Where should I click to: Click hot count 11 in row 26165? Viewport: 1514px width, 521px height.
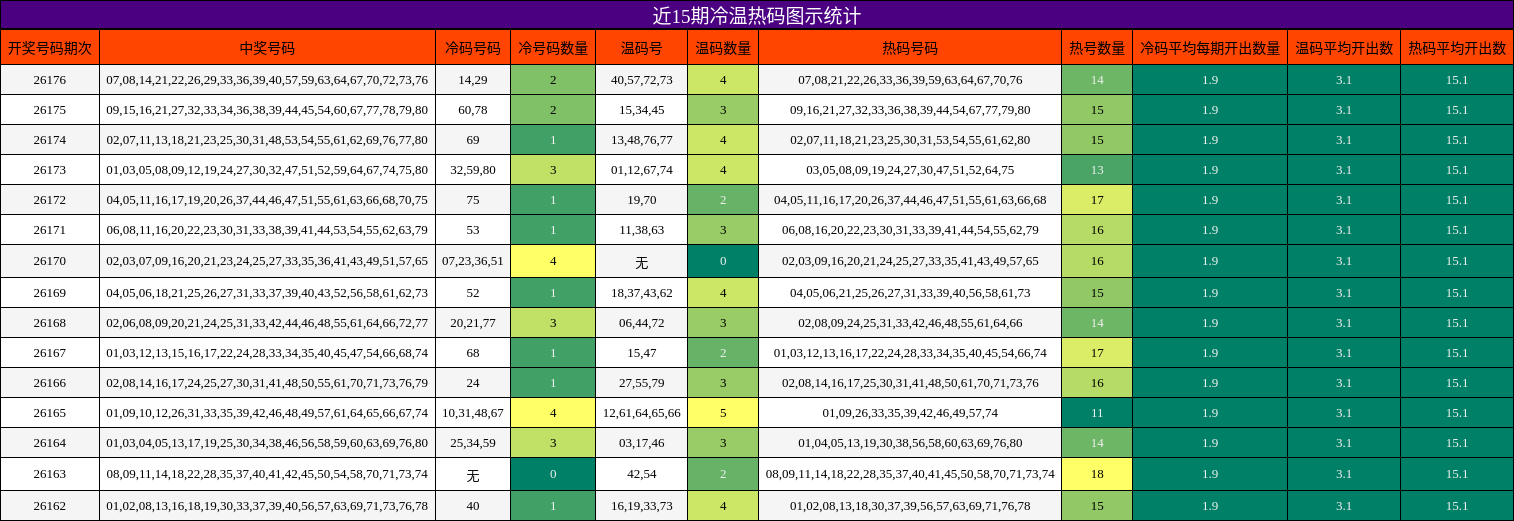1097,413
